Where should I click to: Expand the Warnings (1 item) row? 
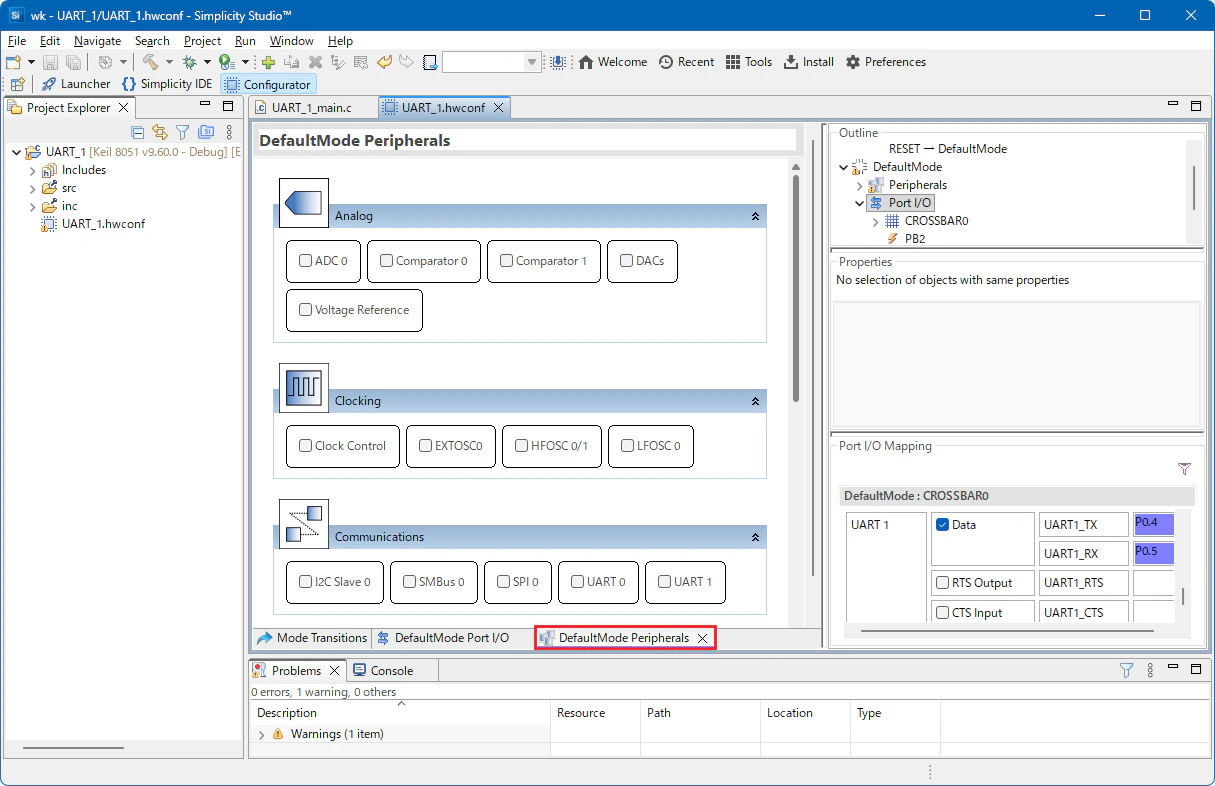click(x=262, y=735)
